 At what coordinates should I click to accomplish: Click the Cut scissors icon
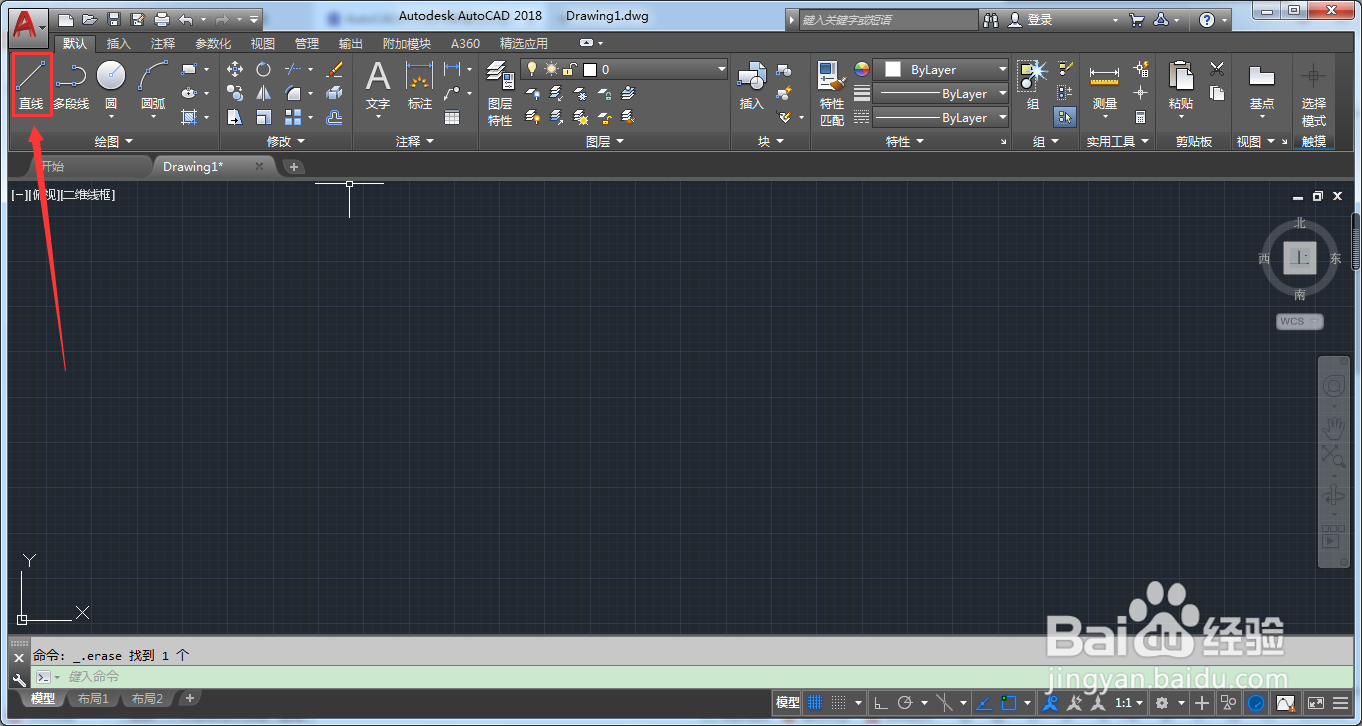tap(1217, 69)
